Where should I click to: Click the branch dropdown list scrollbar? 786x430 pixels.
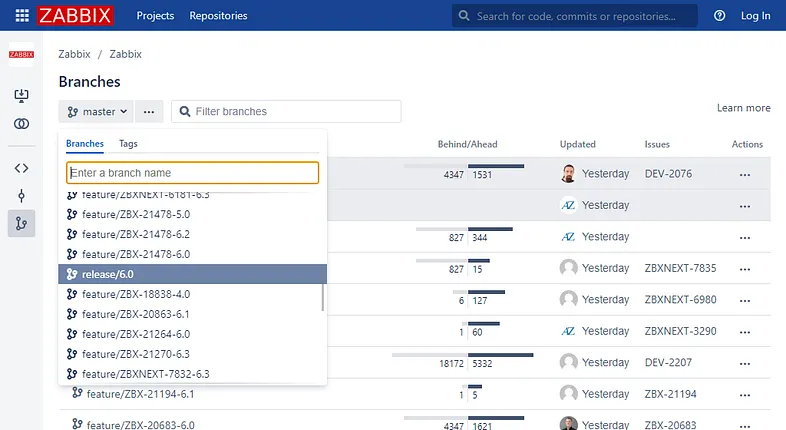pyautogui.click(x=322, y=297)
